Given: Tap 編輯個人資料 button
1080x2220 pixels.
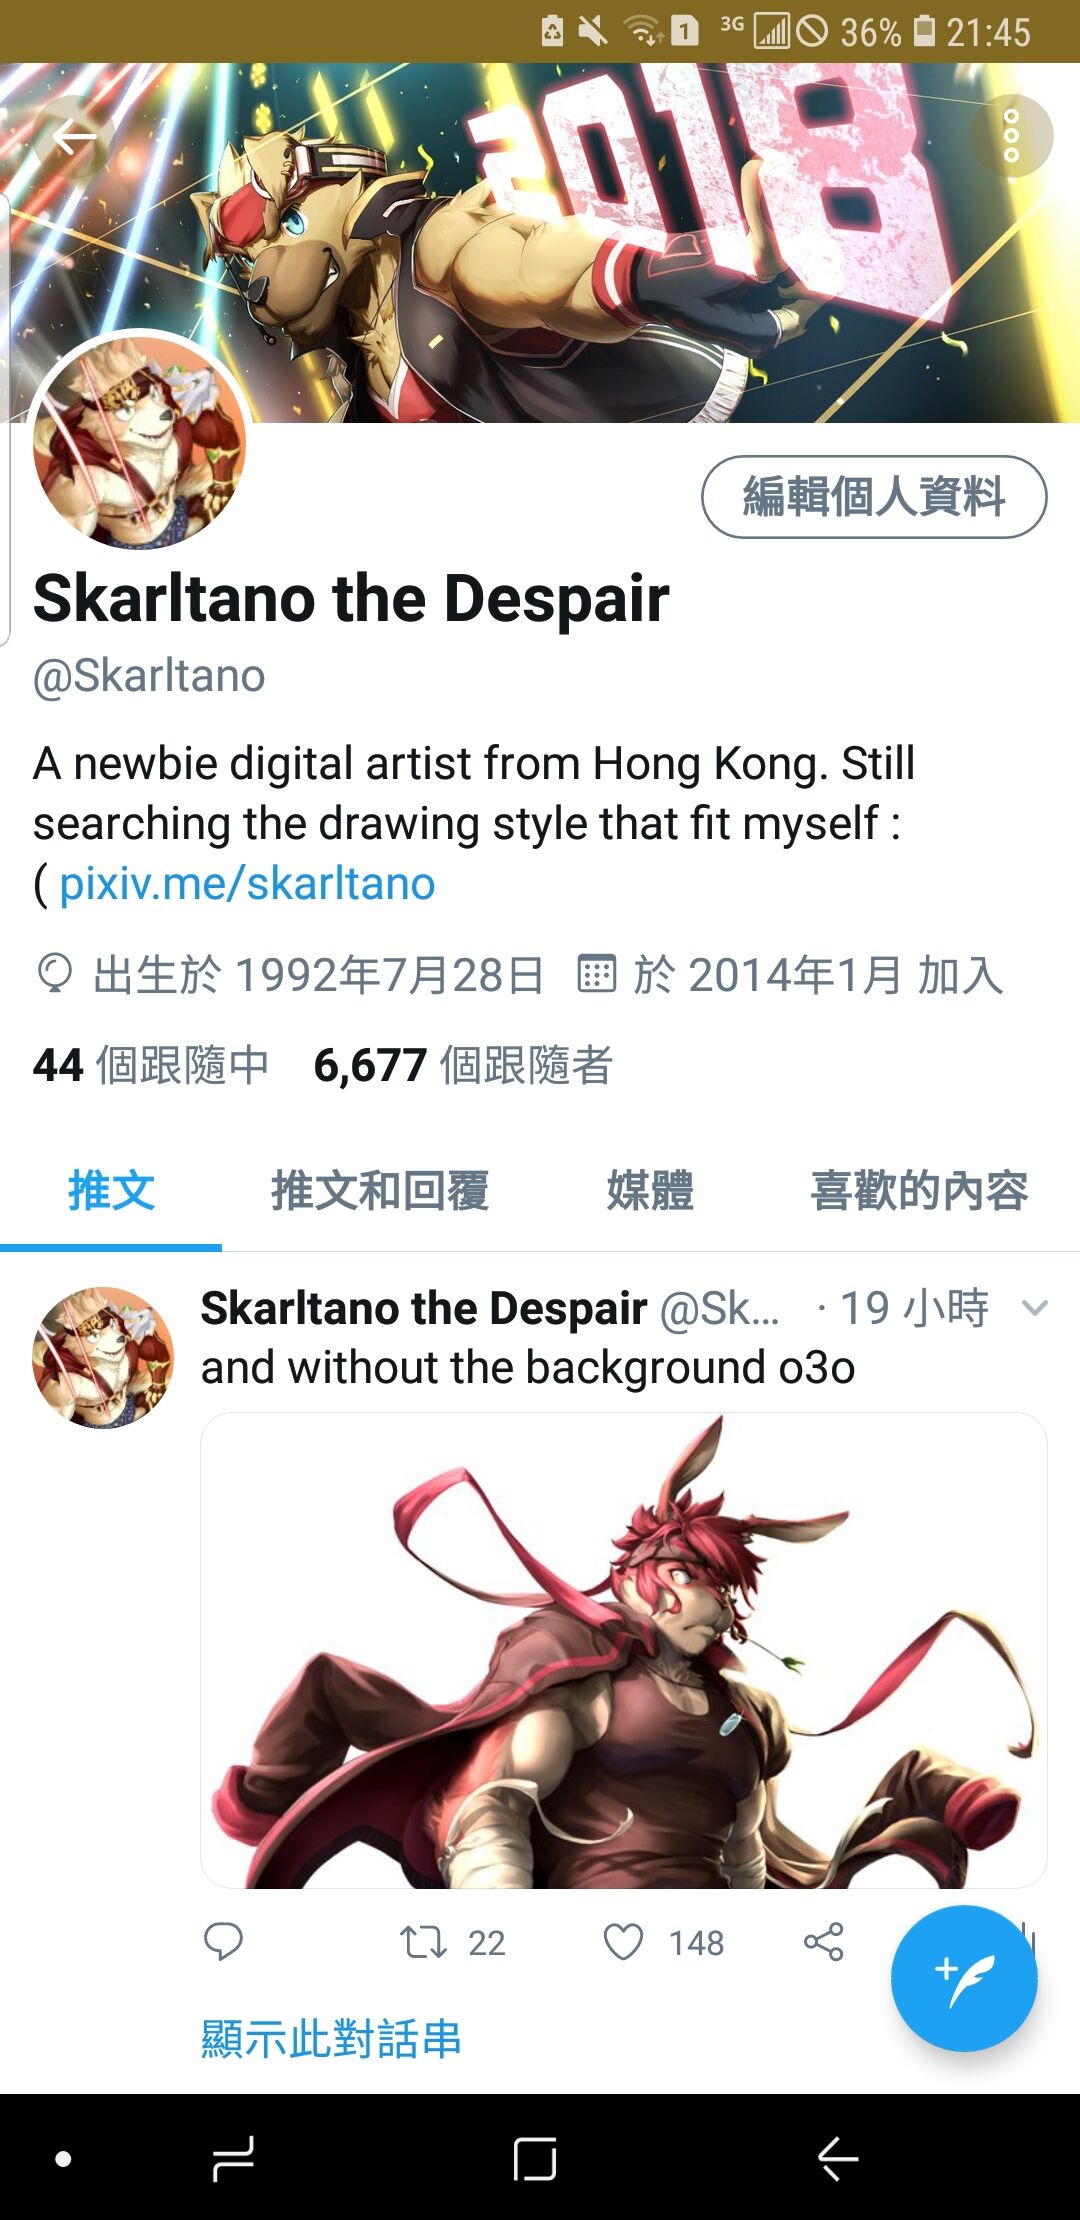Looking at the screenshot, I should [874, 497].
